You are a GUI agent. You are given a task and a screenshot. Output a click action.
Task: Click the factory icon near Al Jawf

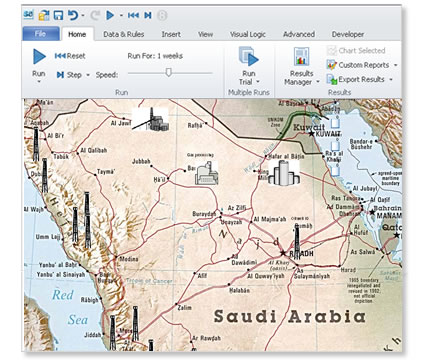click(x=150, y=119)
